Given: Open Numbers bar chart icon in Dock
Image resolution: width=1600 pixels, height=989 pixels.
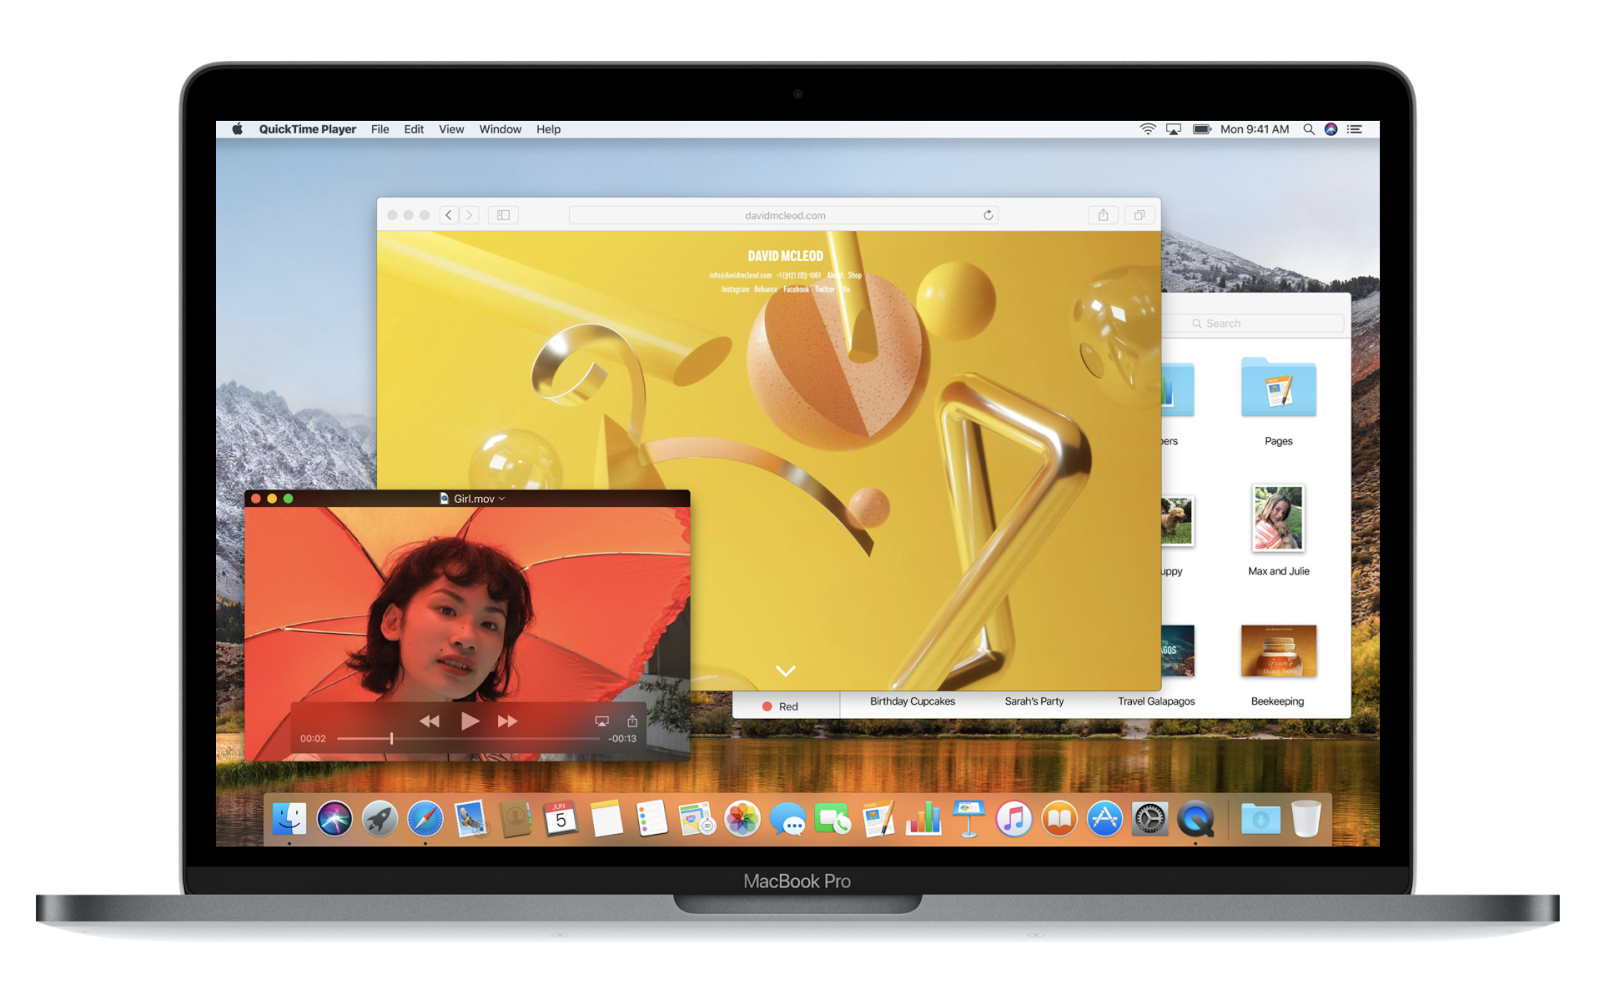Looking at the screenshot, I should (923, 819).
